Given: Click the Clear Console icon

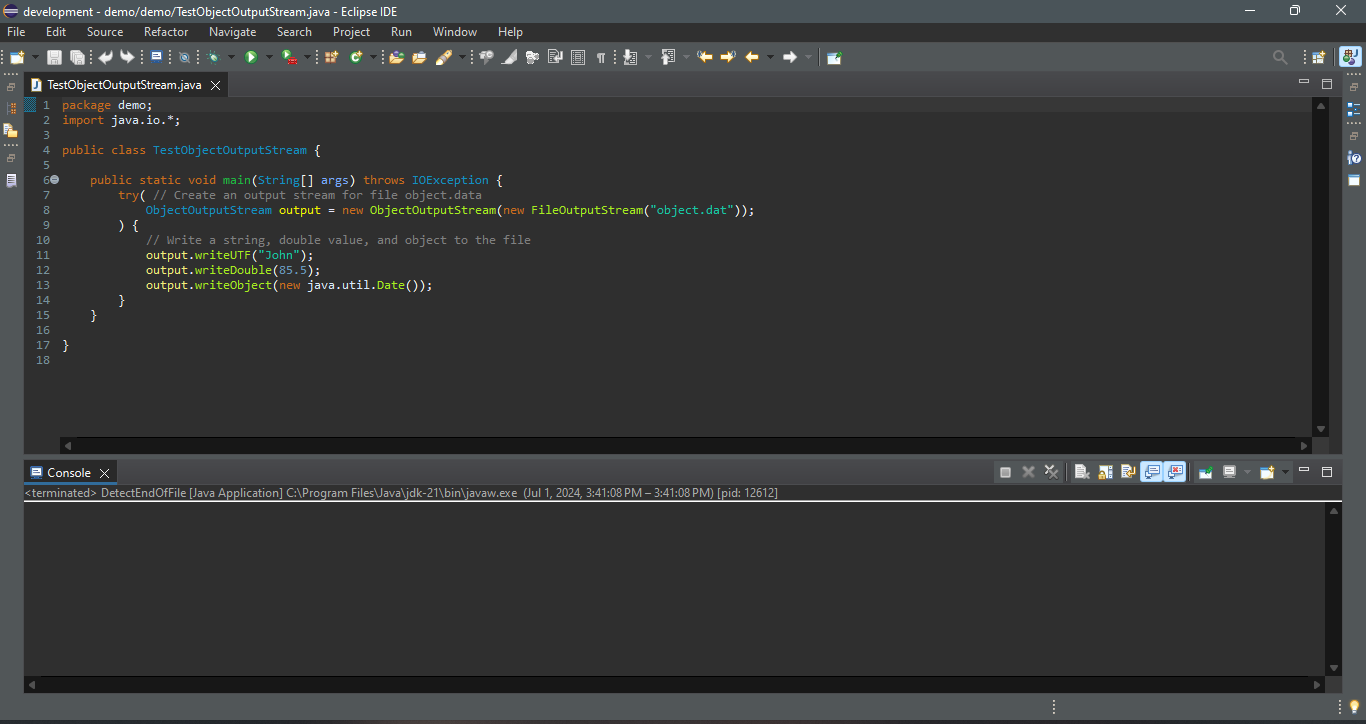Looking at the screenshot, I should [1081, 472].
